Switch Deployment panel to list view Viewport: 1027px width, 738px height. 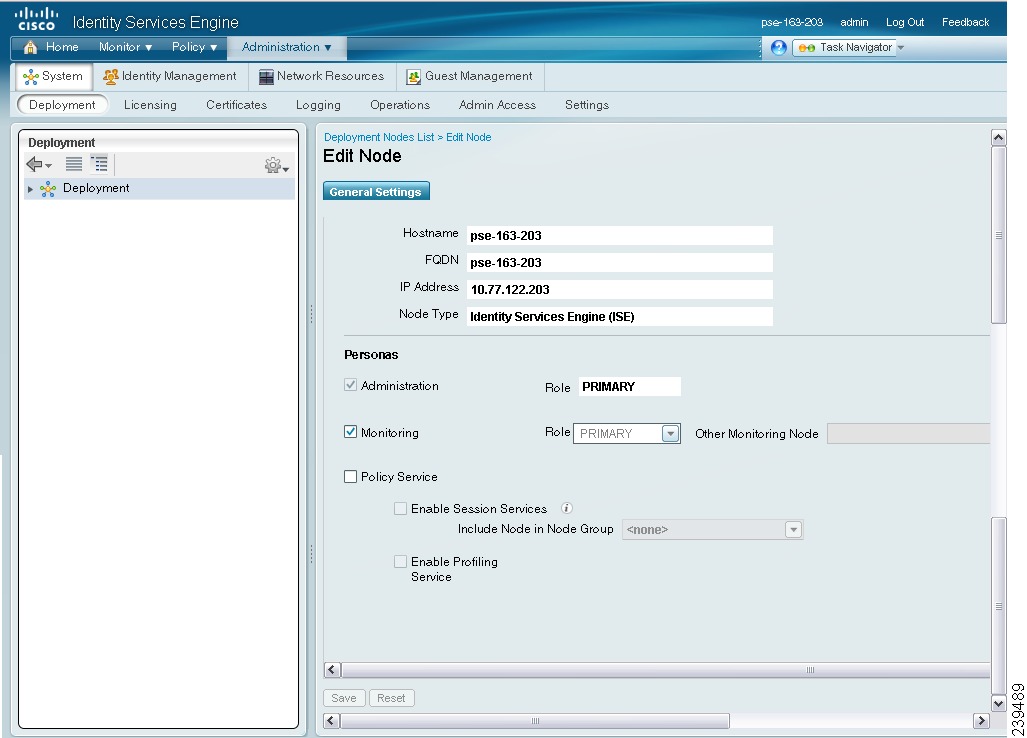coord(74,164)
